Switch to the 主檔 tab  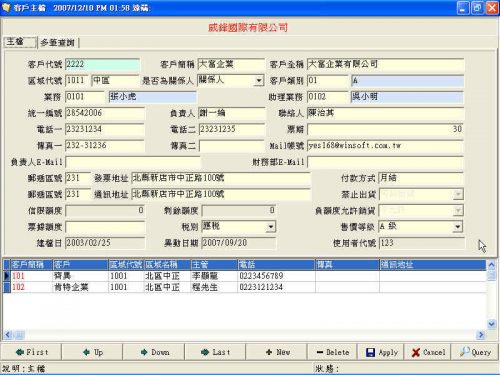tap(19, 42)
